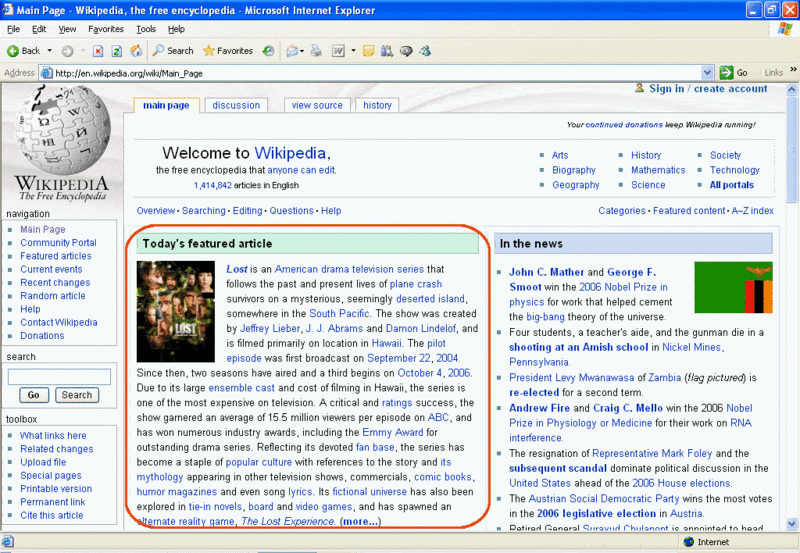
Task: Expand the Address bar dropdown
Action: (707, 73)
